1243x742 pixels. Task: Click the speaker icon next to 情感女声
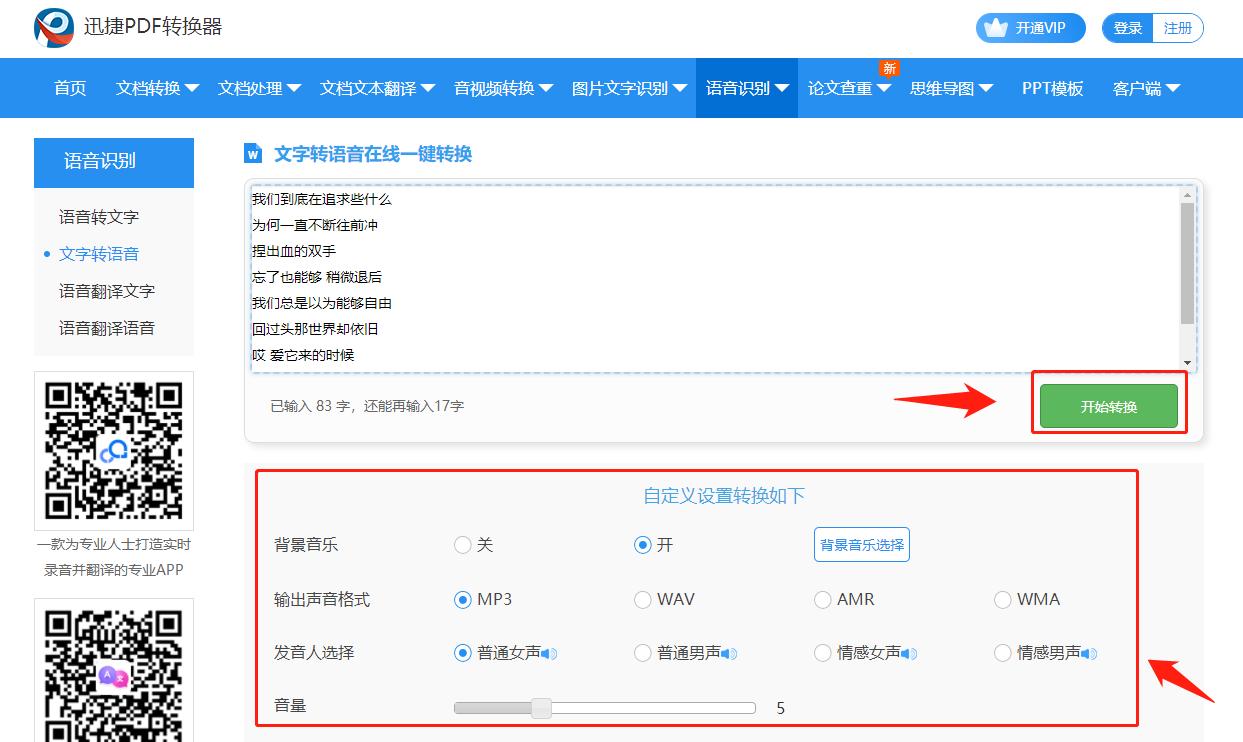908,653
